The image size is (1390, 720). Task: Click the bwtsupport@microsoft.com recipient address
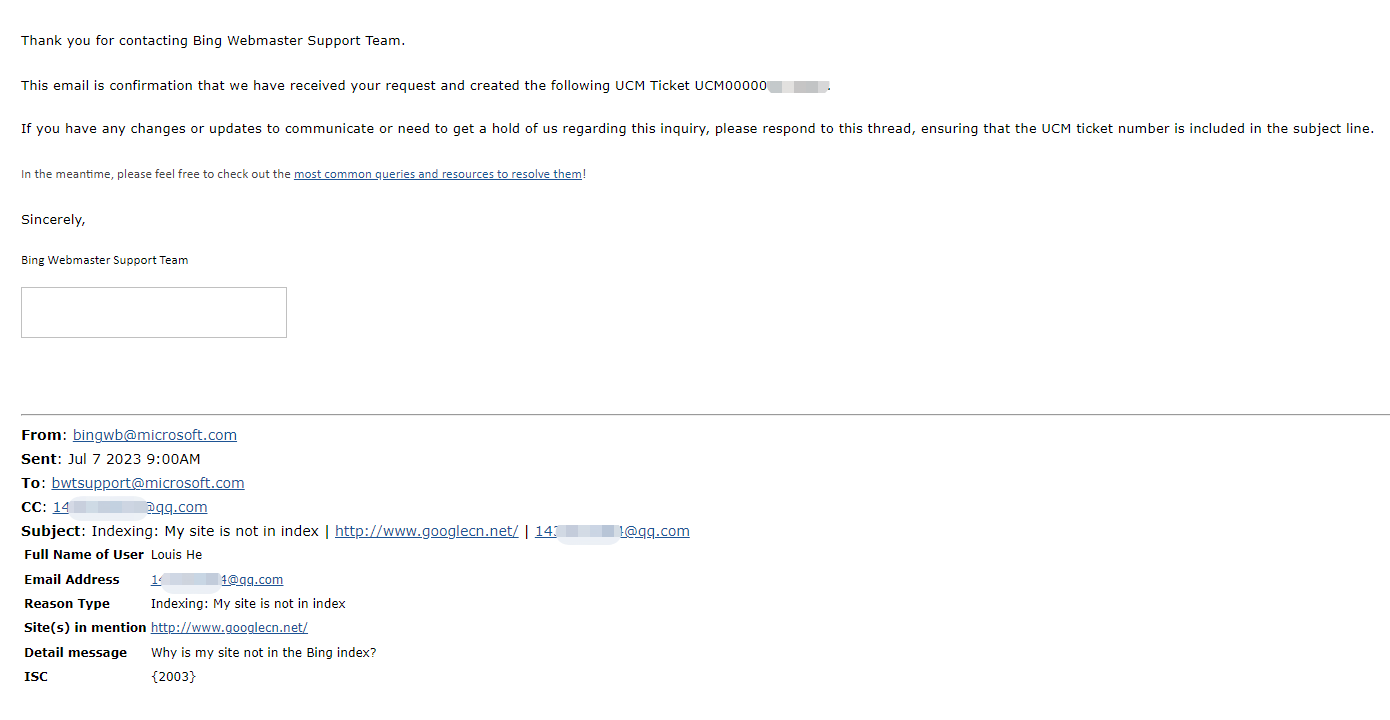(x=148, y=483)
